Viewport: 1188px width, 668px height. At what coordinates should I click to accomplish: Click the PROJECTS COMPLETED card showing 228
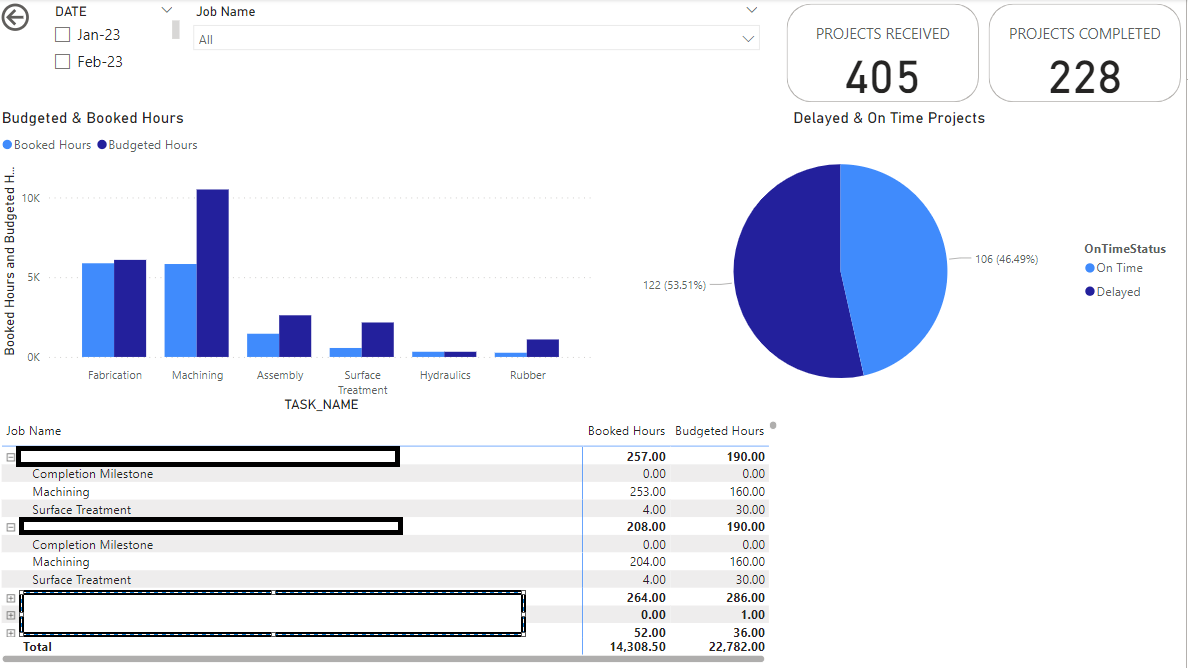coord(1085,53)
